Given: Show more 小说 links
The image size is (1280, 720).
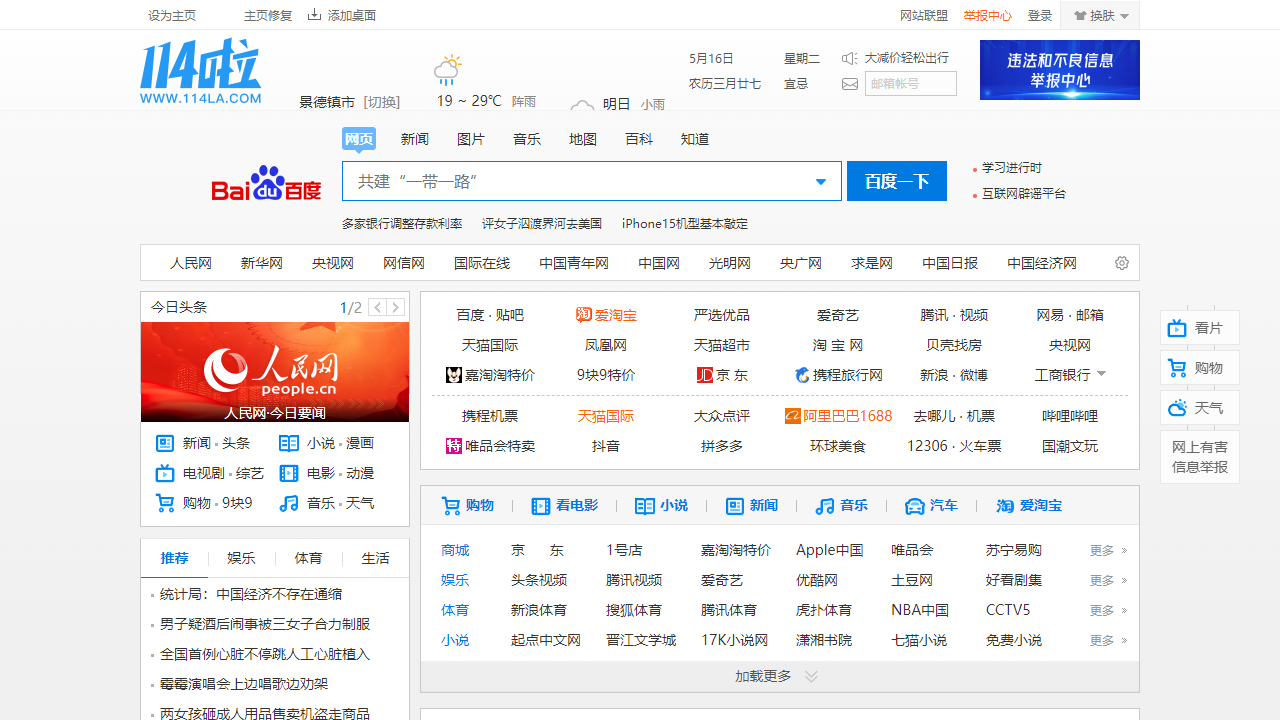Looking at the screenshot, I should tap(1108, 641).
